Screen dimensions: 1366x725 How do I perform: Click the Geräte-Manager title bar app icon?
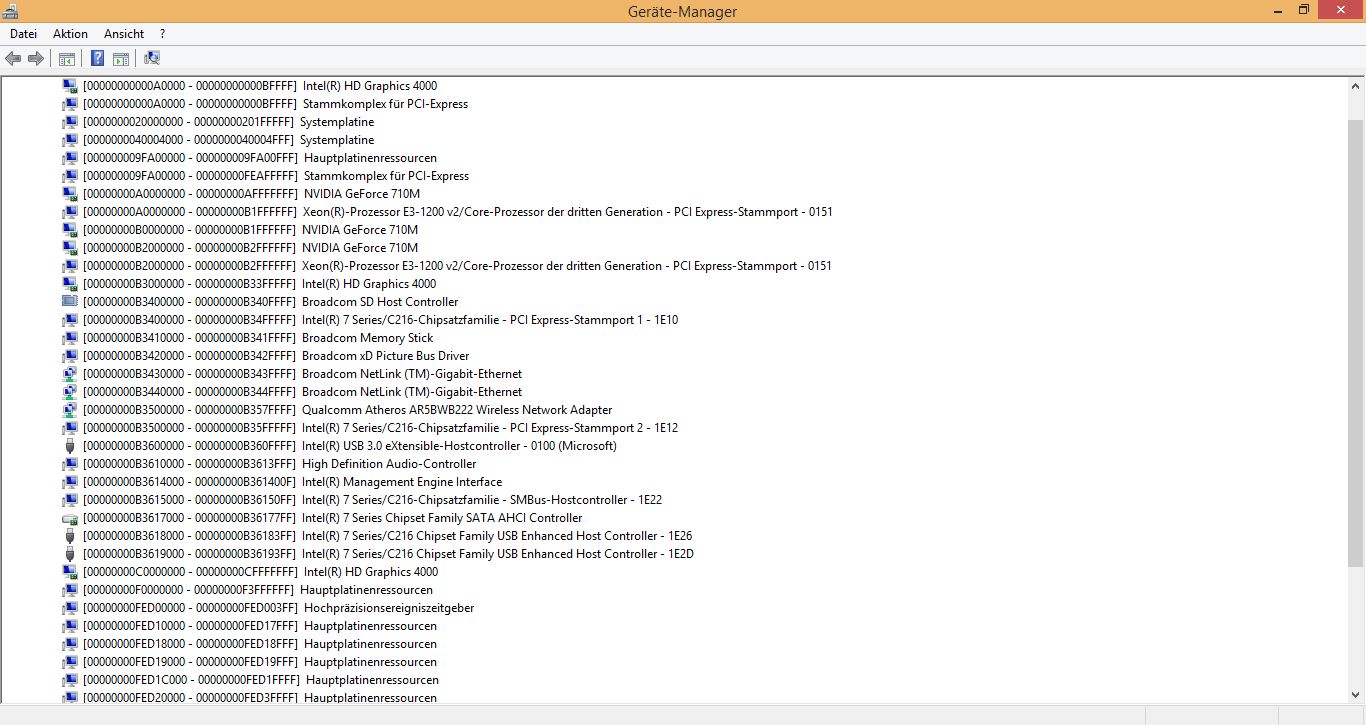coord(10,11)
